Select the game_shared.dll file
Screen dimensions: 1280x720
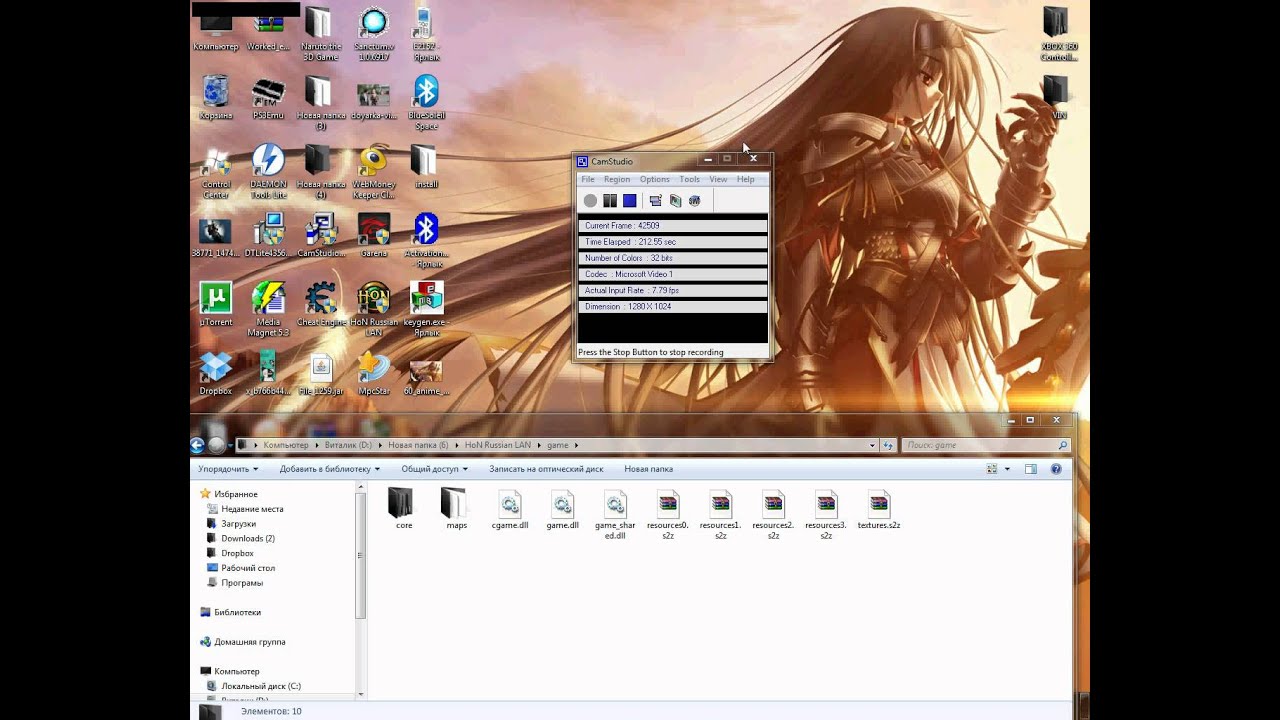(615, 514)
